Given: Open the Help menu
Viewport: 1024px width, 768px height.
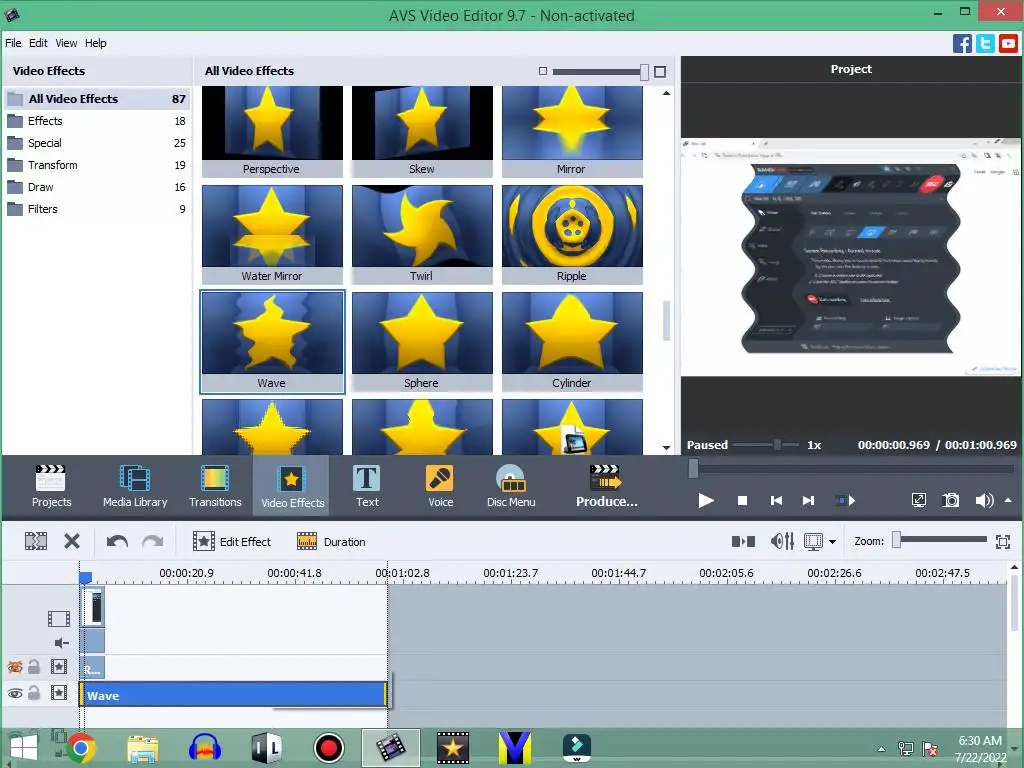Looking at the screenshot, I should (95, 43).
